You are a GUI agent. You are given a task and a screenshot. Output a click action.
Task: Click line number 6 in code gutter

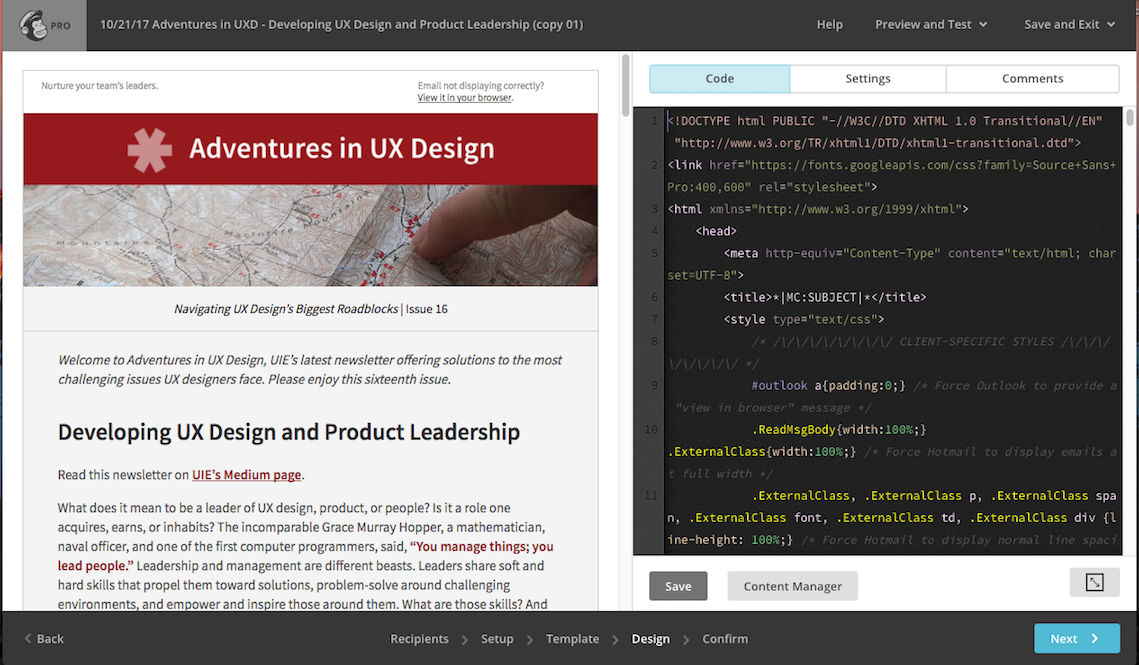(x=654, y=297)
